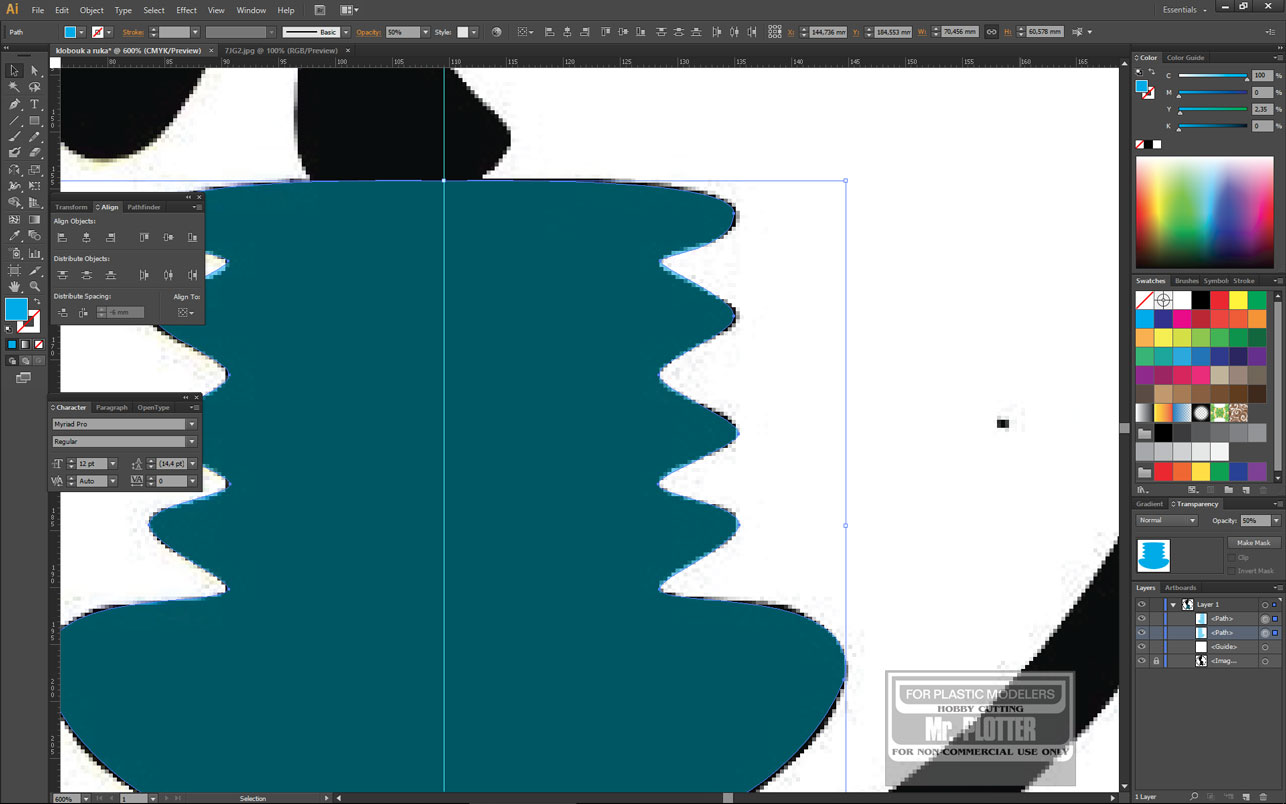Open the Normal blending mode dropdown
The width and height of the screenshot is (1286, 804).
(x=1167, y=520)
